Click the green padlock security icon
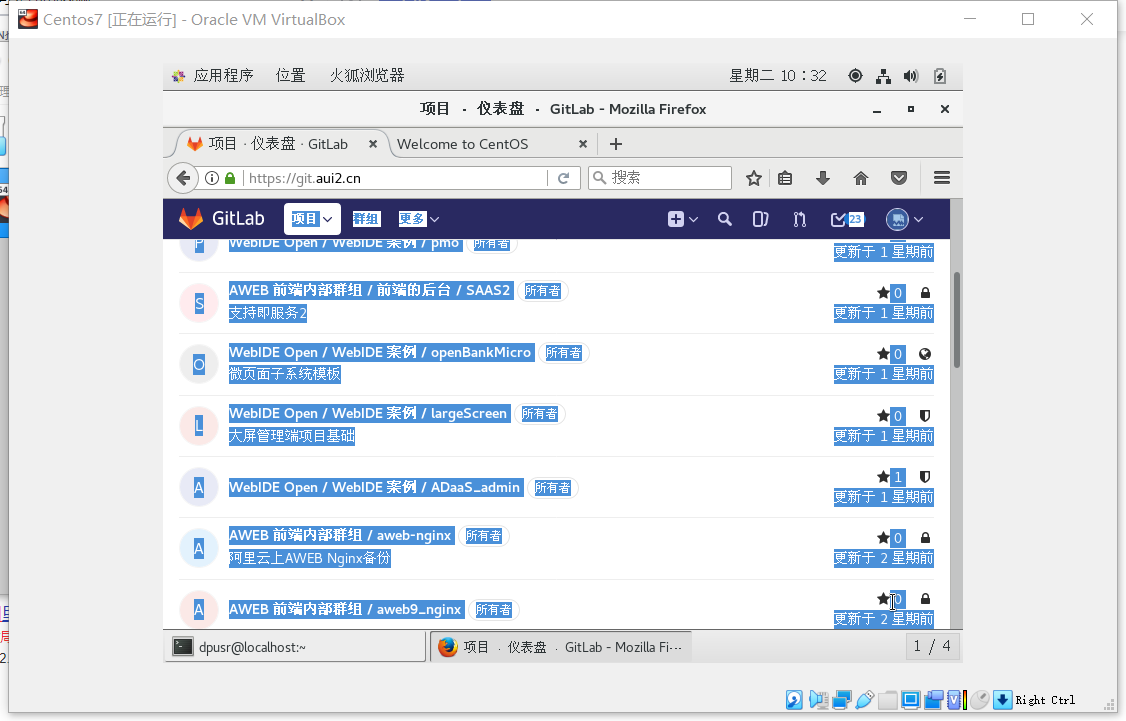Image resolution: width=1126 pixels, height=721 pixels. pos(230,177)
